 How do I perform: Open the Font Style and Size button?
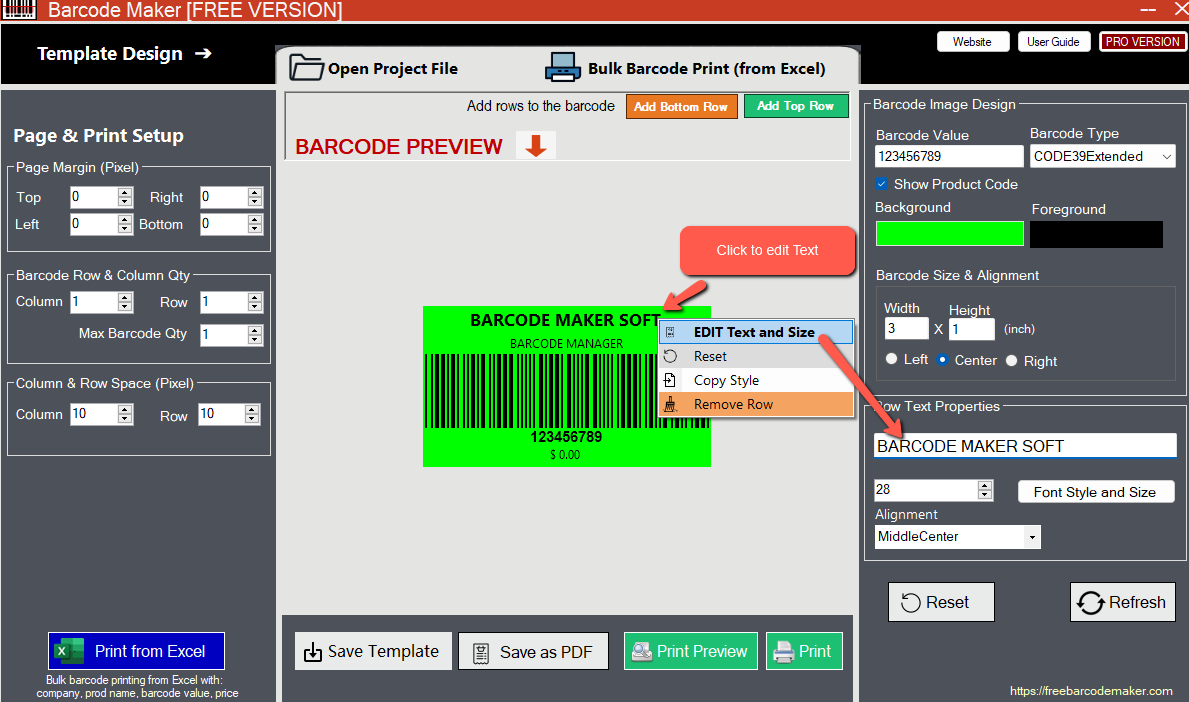1095,492
